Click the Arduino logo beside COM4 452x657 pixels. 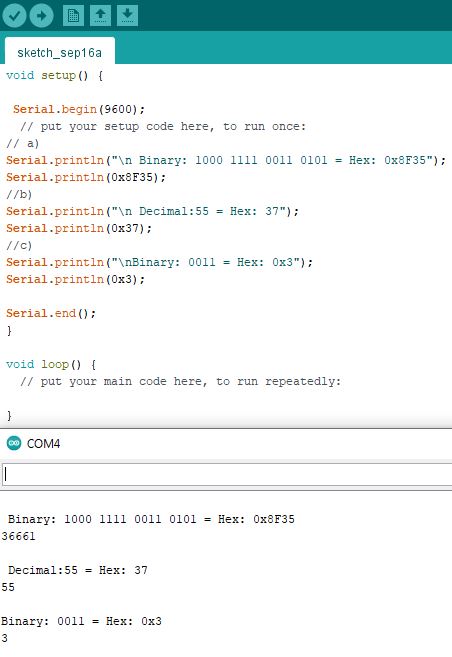(x=14, y=443)
